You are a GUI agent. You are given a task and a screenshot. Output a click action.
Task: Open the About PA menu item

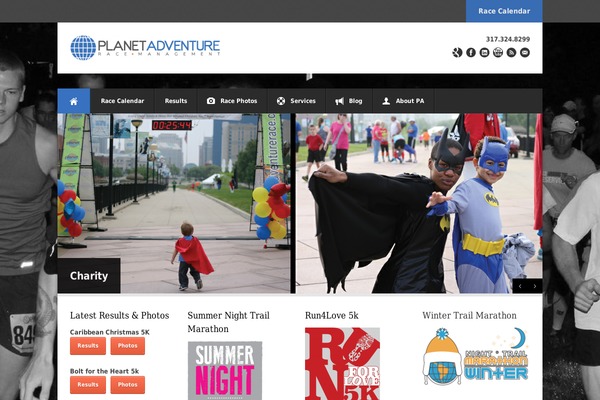403,101
